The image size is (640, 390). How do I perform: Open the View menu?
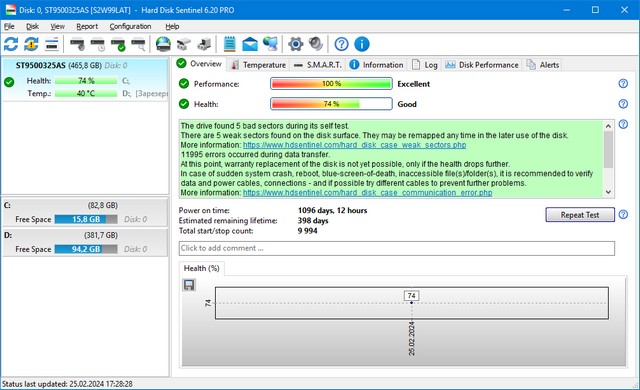point(58,27)
